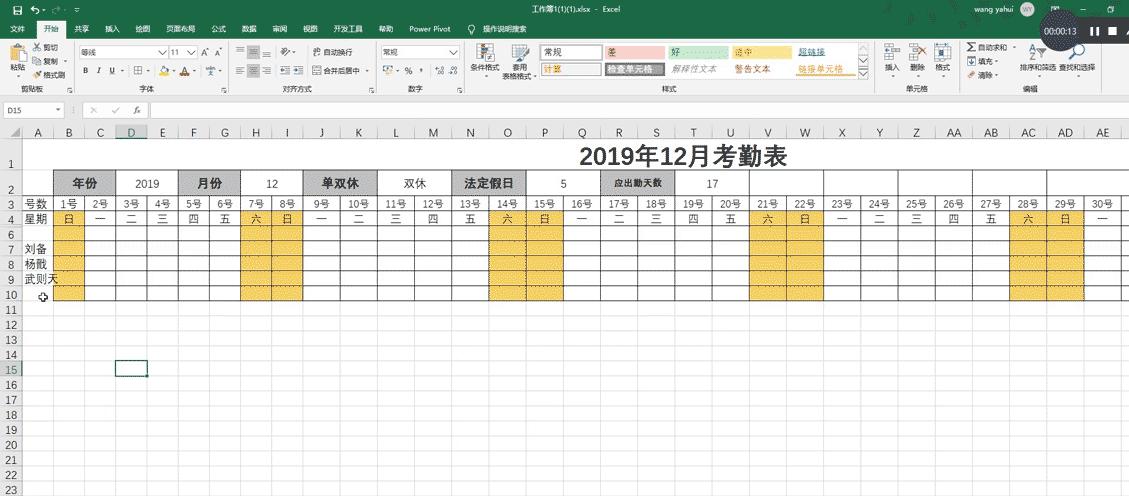Toggle Align Right text alignment
This screenshot has width=1129, height=496.
tap(266, 71)
